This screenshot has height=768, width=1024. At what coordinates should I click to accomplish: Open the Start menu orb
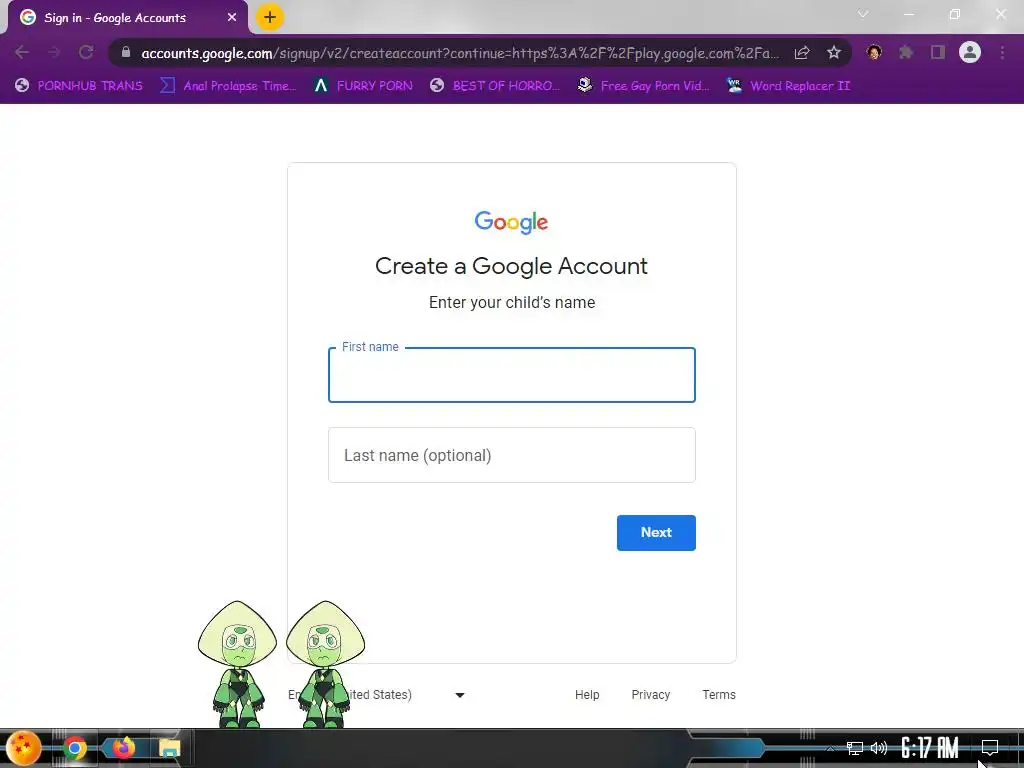24,748
